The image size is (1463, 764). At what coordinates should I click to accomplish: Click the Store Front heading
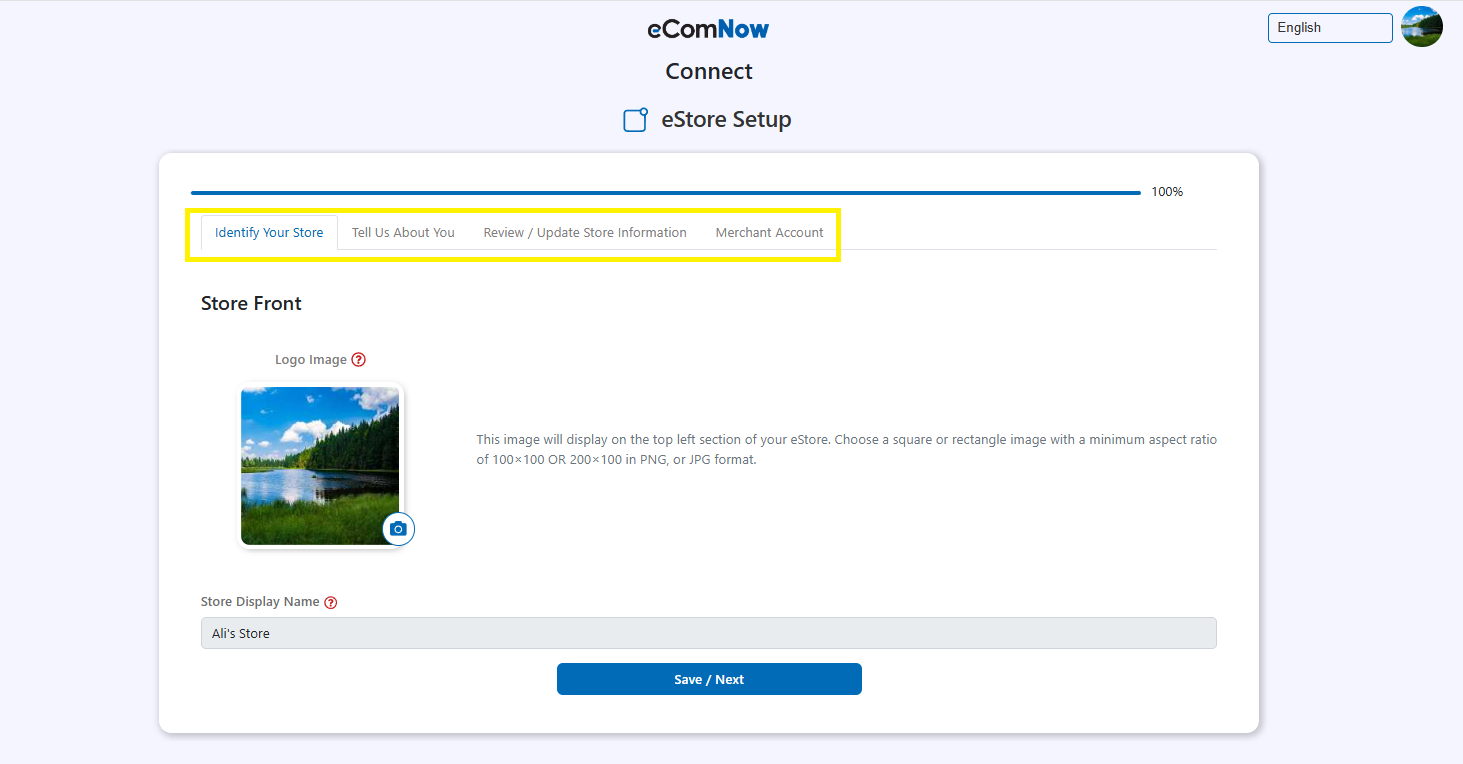click(251, 304)
